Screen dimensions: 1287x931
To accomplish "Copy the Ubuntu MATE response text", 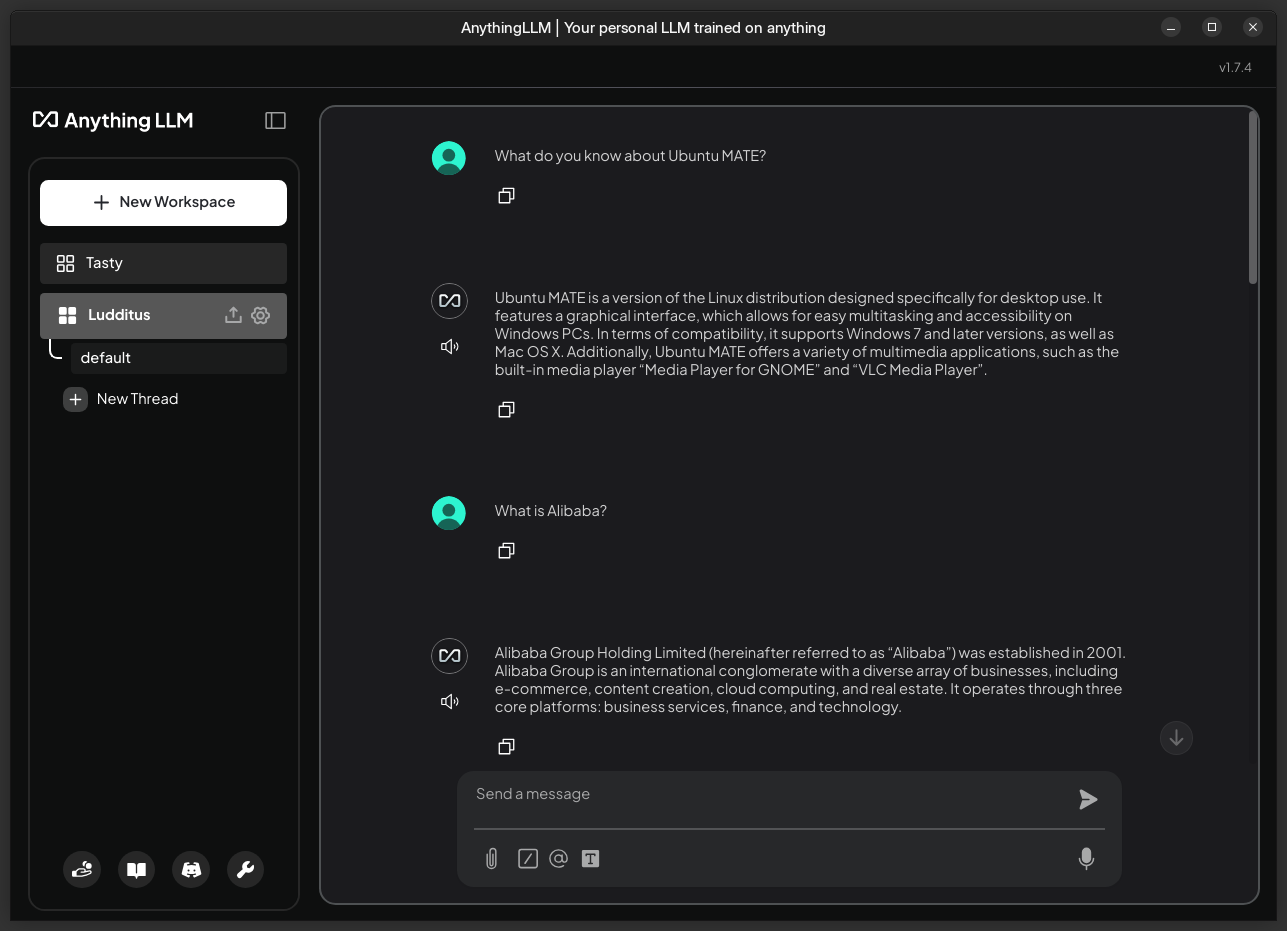I will pyautogui.click(x=506, y=410).
